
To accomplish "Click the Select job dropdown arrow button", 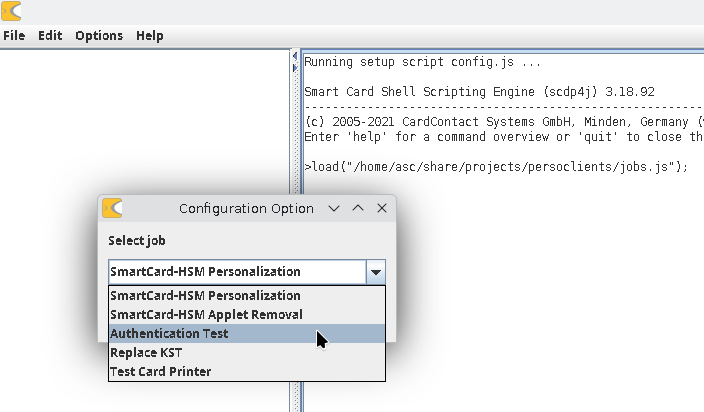I will coord(376,271).
